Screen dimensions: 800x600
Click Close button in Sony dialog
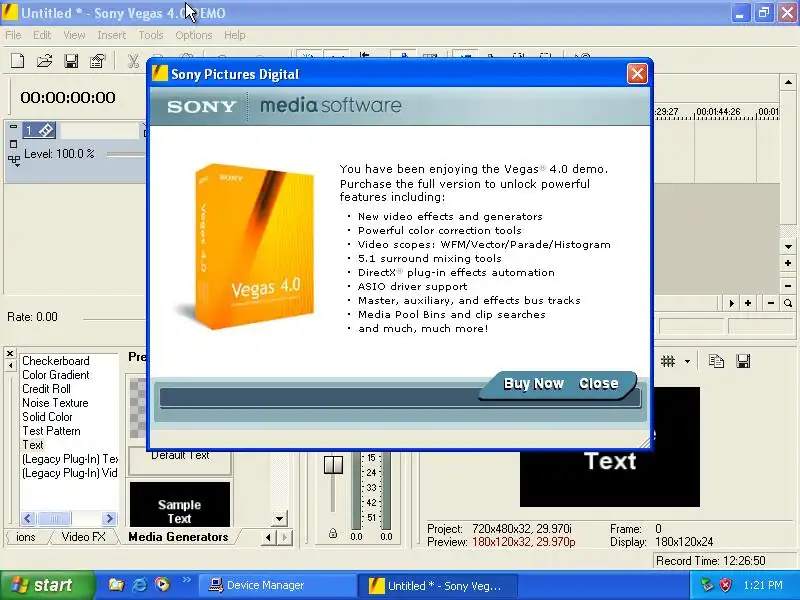coord(598,384)
